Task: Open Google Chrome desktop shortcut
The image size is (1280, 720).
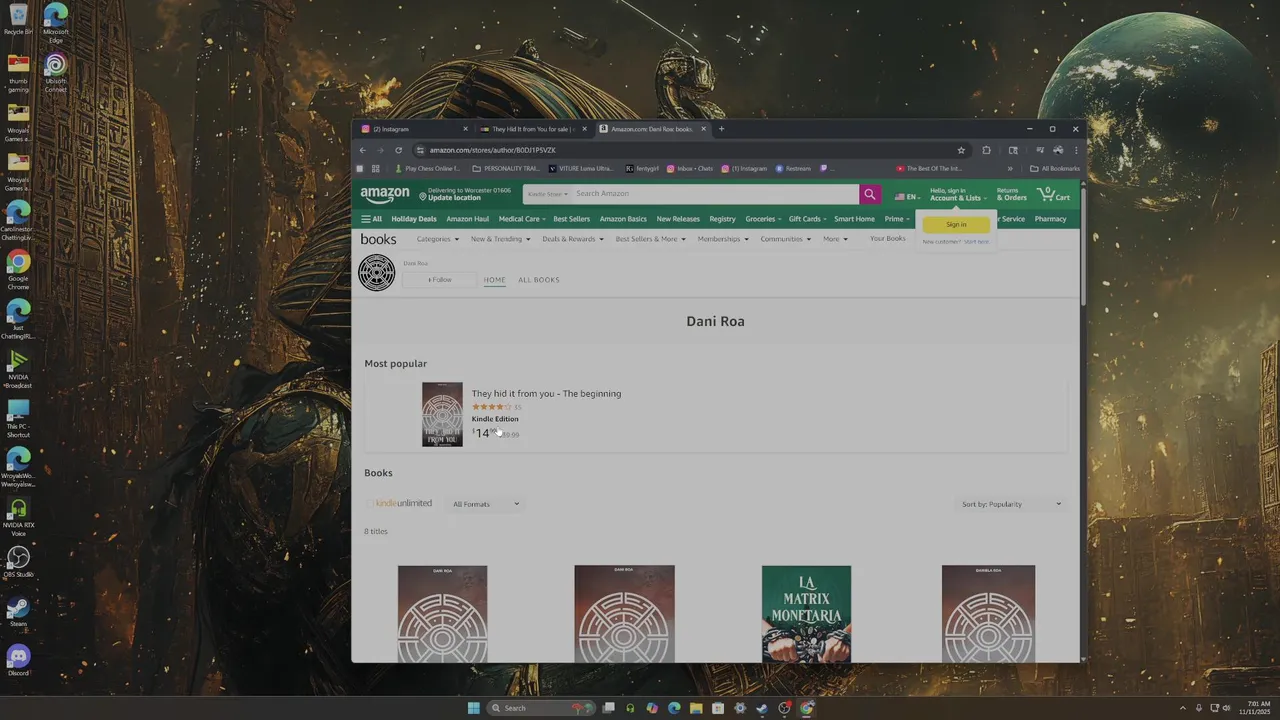Action: pyautogui.click(x=18, y=270)
